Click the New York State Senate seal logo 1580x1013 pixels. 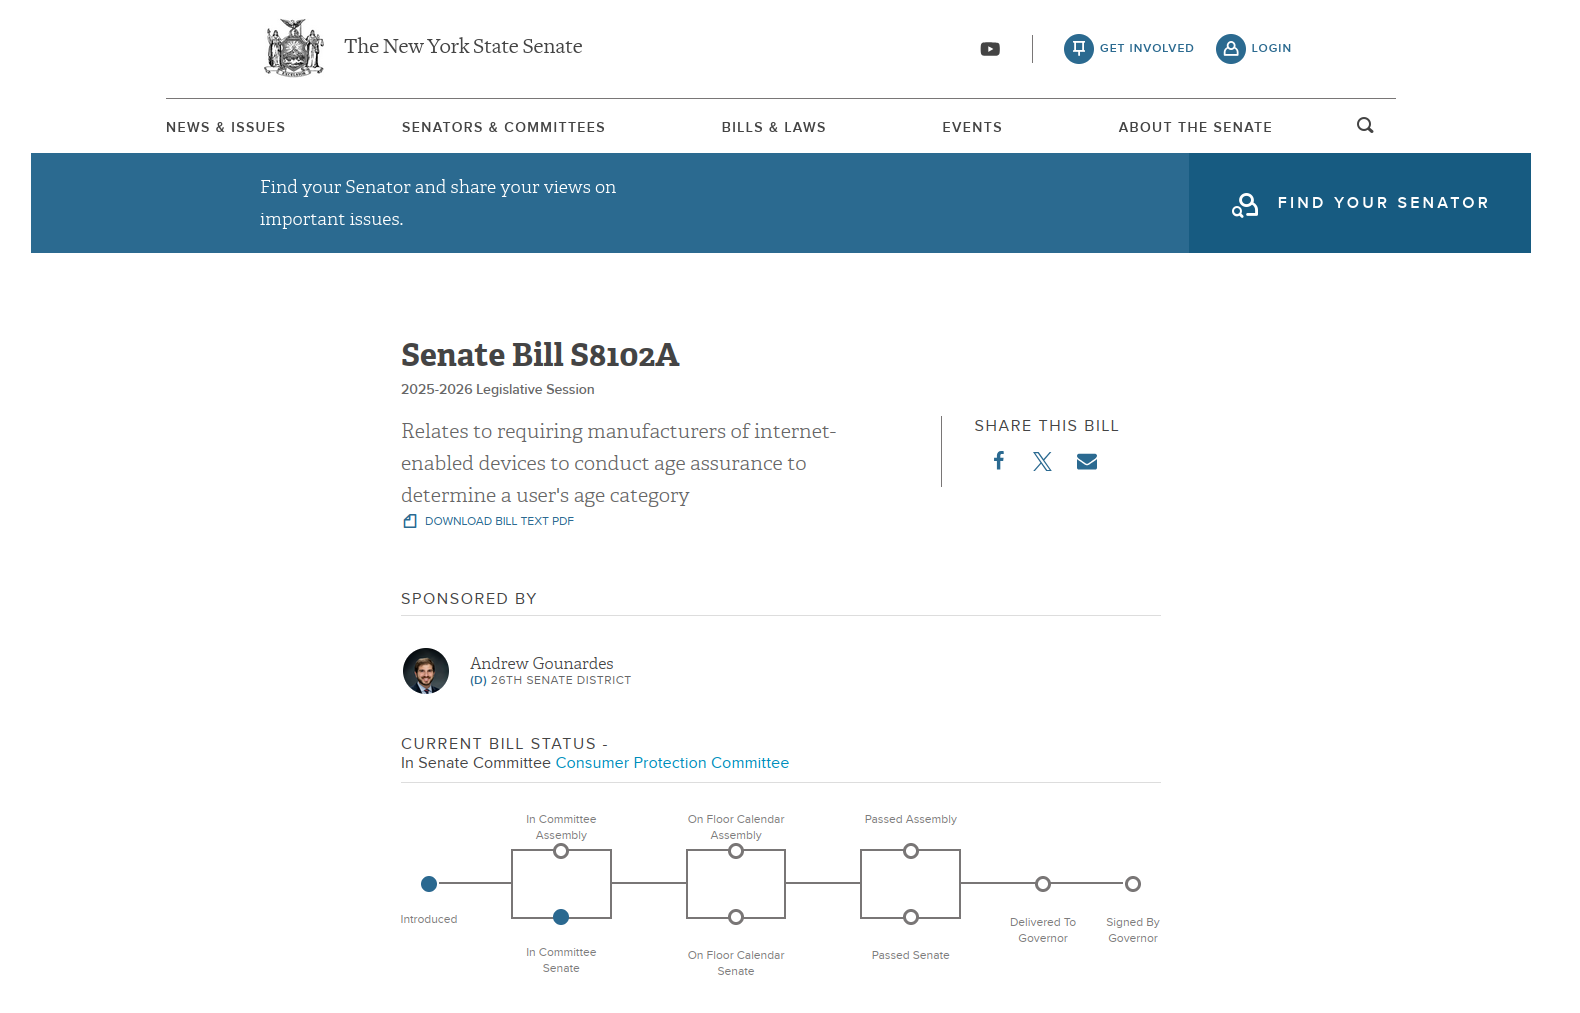[294, 48]
